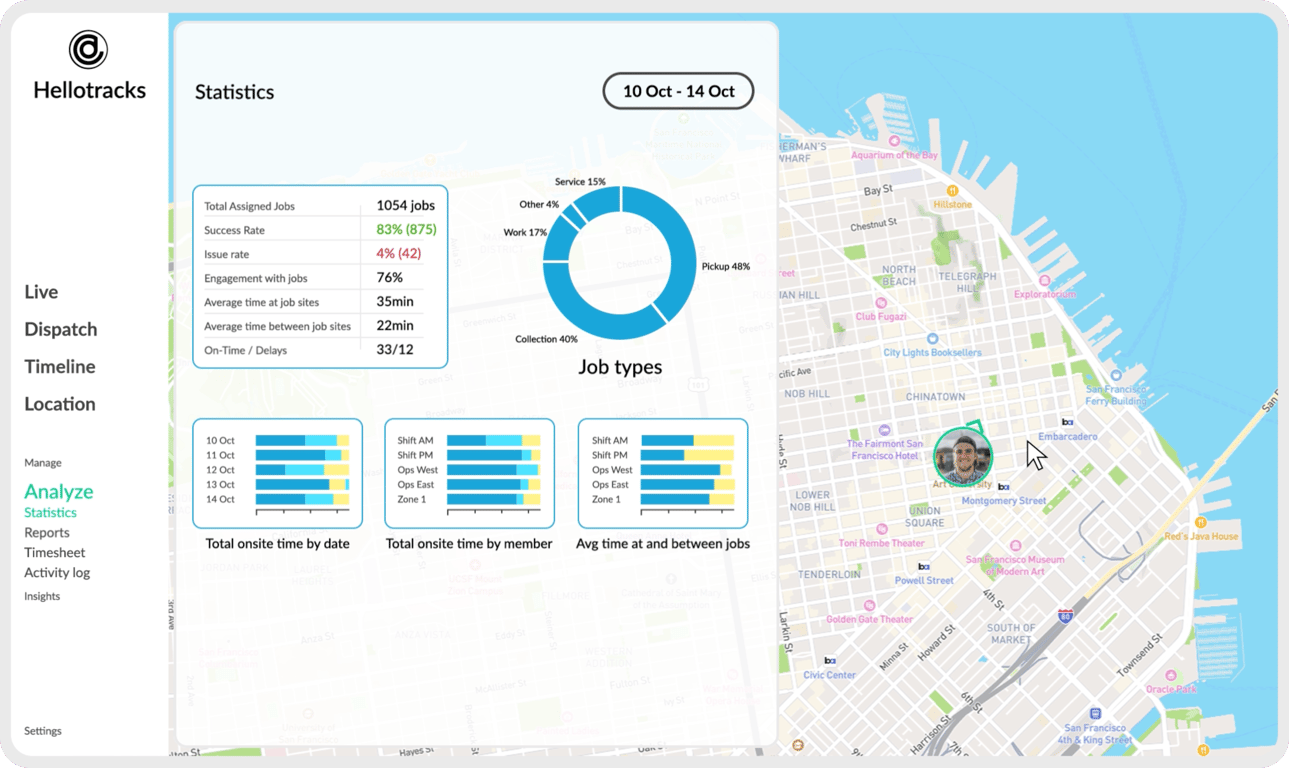Screen dimensions: 1289x768
Task: Open the Timeline section
Action: 60,366
